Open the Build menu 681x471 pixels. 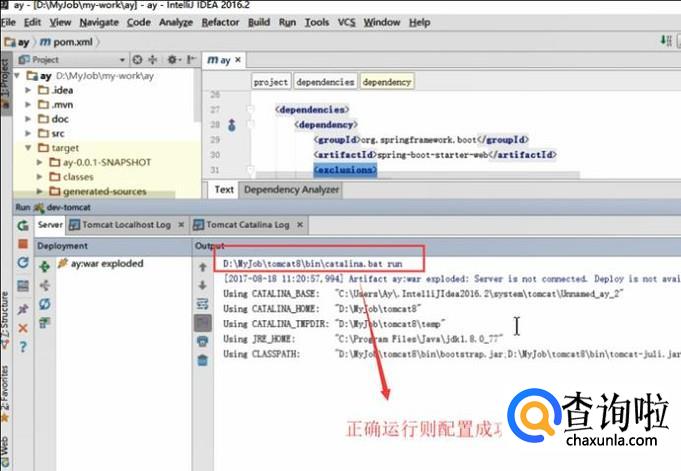tap(259, 22)
